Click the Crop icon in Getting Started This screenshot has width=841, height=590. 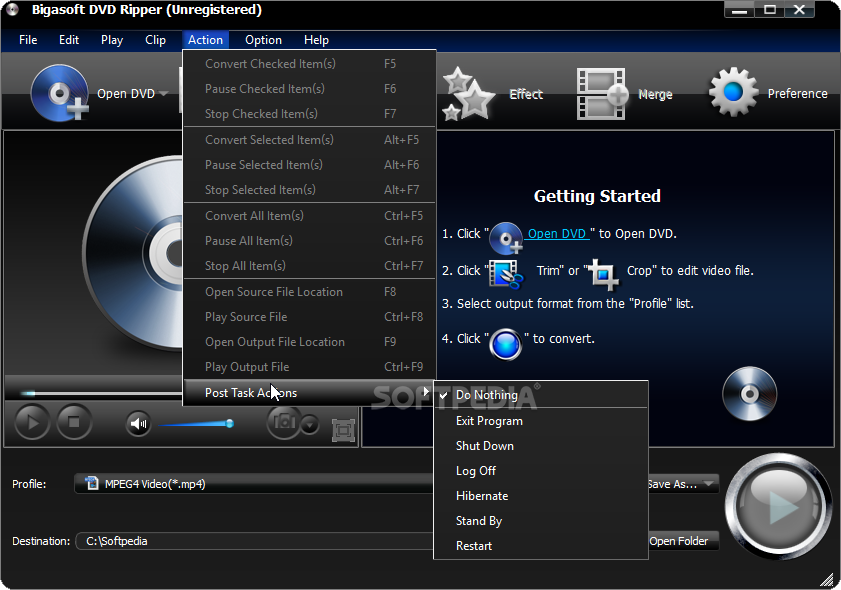pyautogui.click(x=603, y=274)
